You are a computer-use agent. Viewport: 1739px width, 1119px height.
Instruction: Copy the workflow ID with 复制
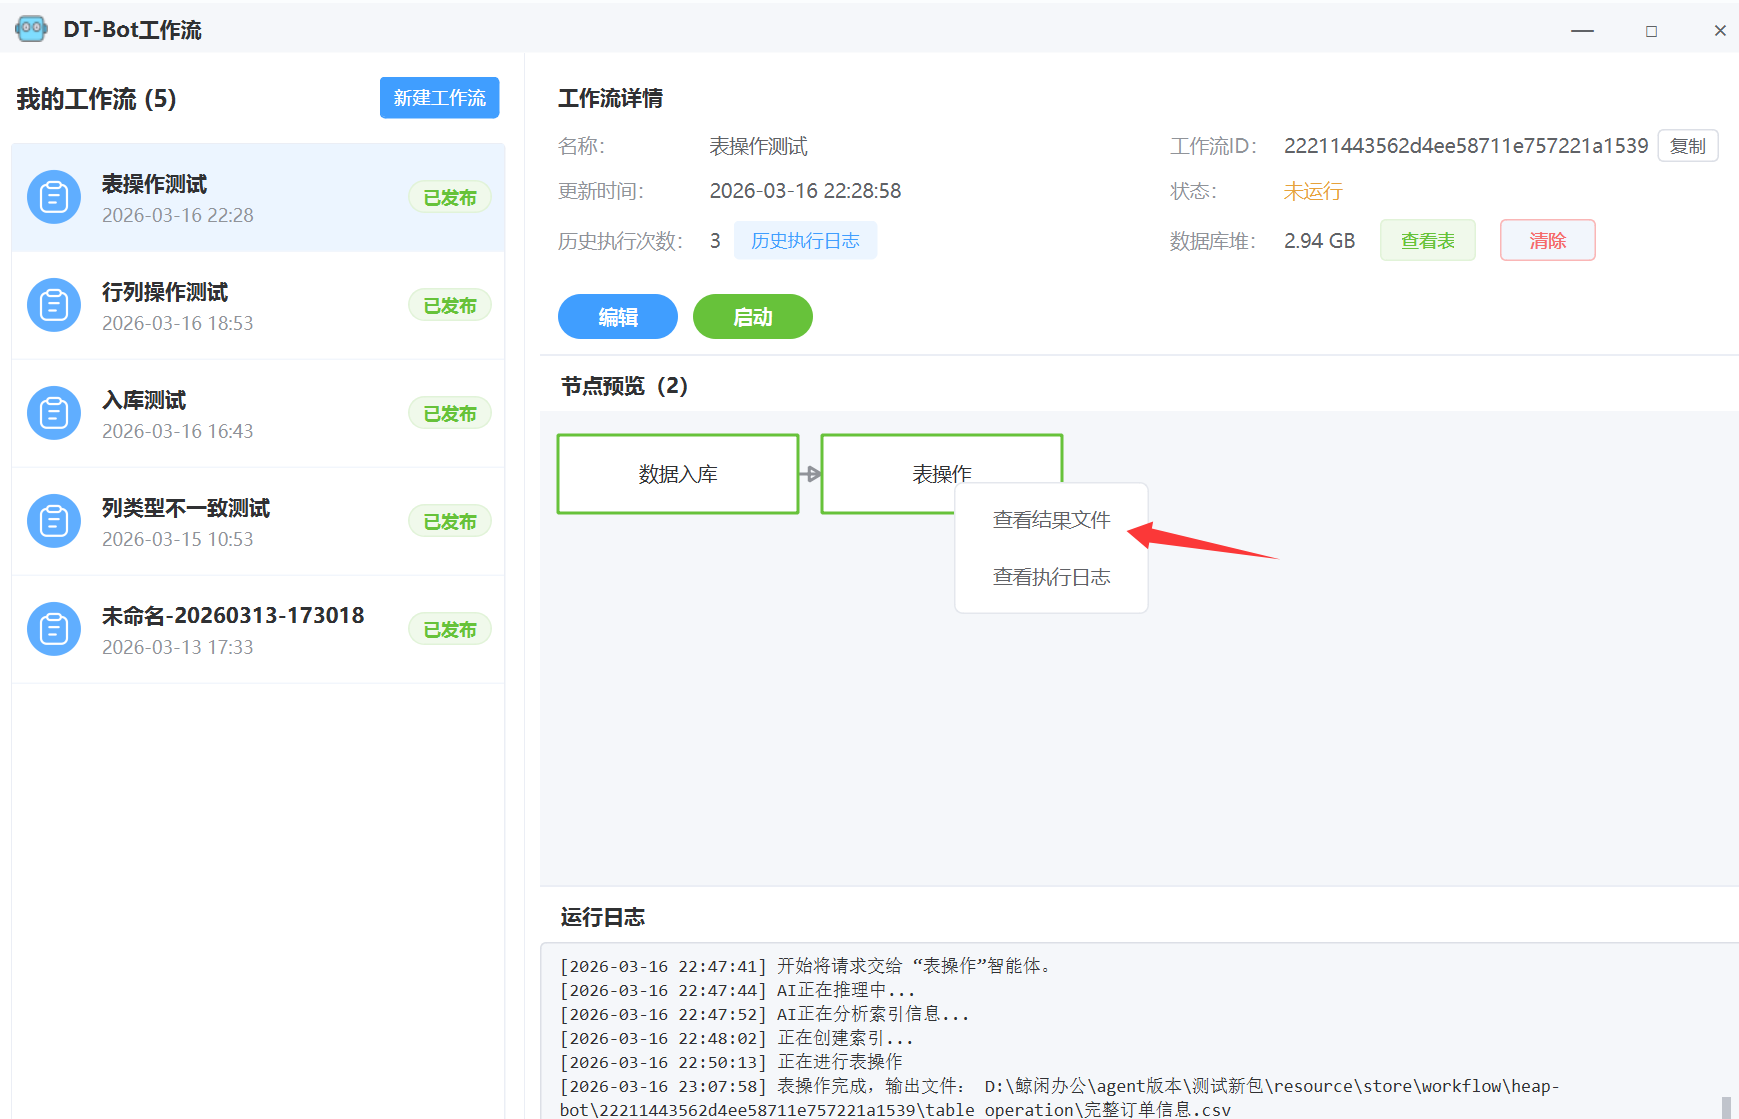[1687, 146]
